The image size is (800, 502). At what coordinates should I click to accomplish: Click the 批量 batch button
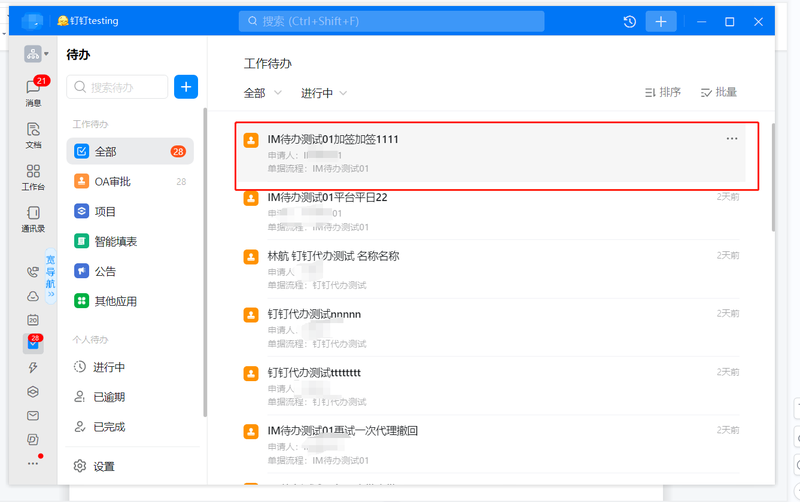[x=719, y=93]
